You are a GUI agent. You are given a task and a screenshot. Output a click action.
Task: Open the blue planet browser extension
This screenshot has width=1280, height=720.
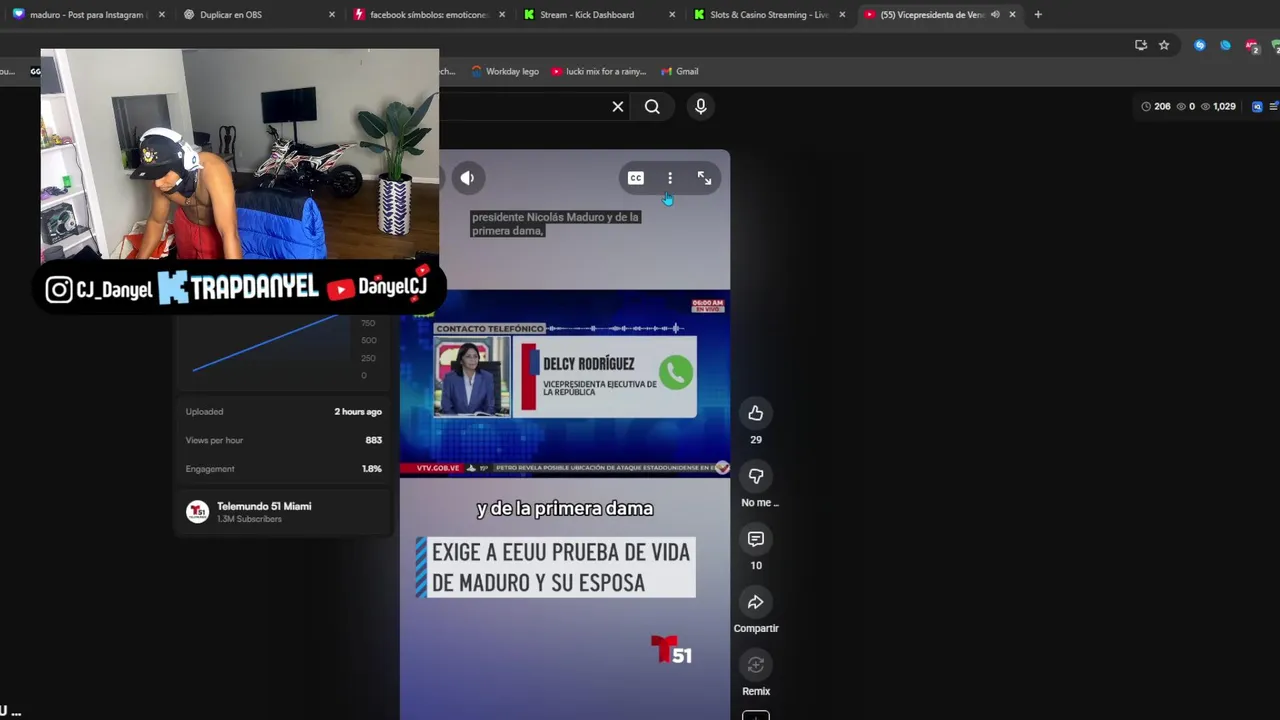[1225, 45]
